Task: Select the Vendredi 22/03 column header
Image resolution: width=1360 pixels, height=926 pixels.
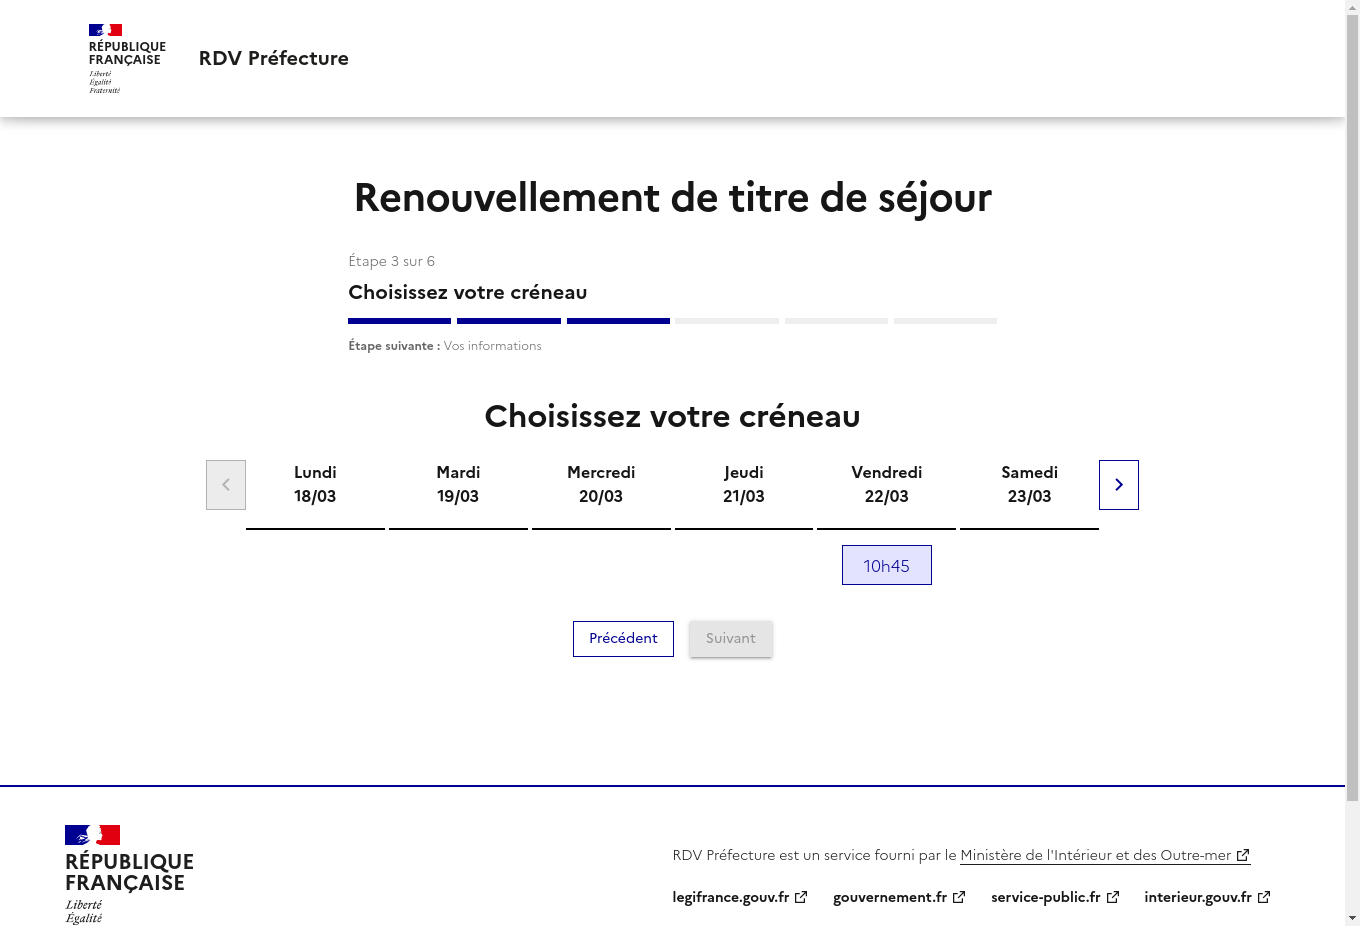Action: [x=887, y=484]
